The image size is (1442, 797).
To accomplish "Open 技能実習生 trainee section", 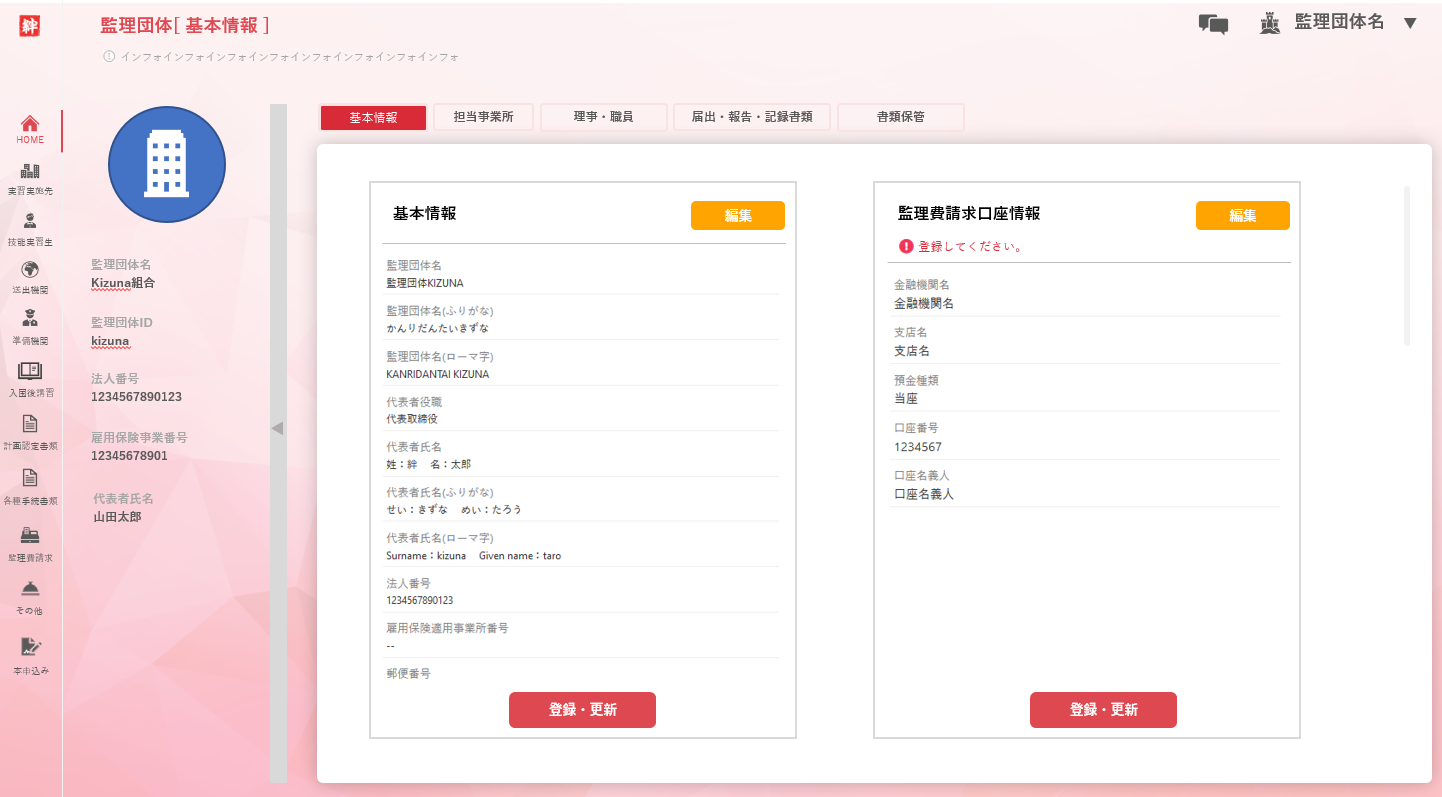I will pyautogui.click(x=30, y=223).
